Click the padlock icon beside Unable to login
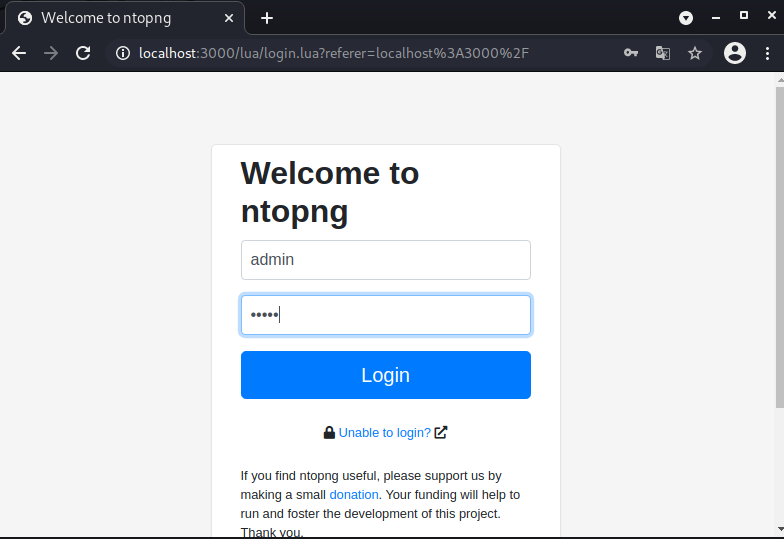This screenshot has height=539, width=784. (329, 432)
